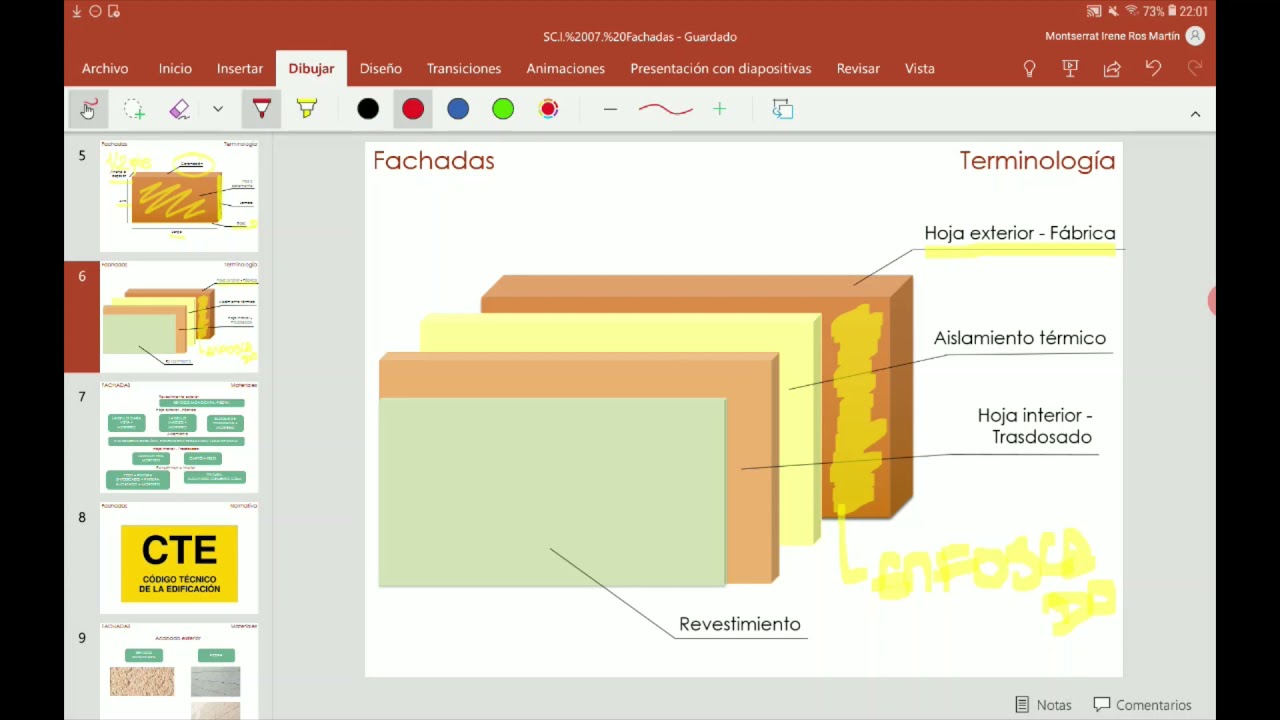This screenshot has width=1280, height=720.
Task: Click the 'Hoja exterior - Fábrica' label
Action: coord(1020,233)
